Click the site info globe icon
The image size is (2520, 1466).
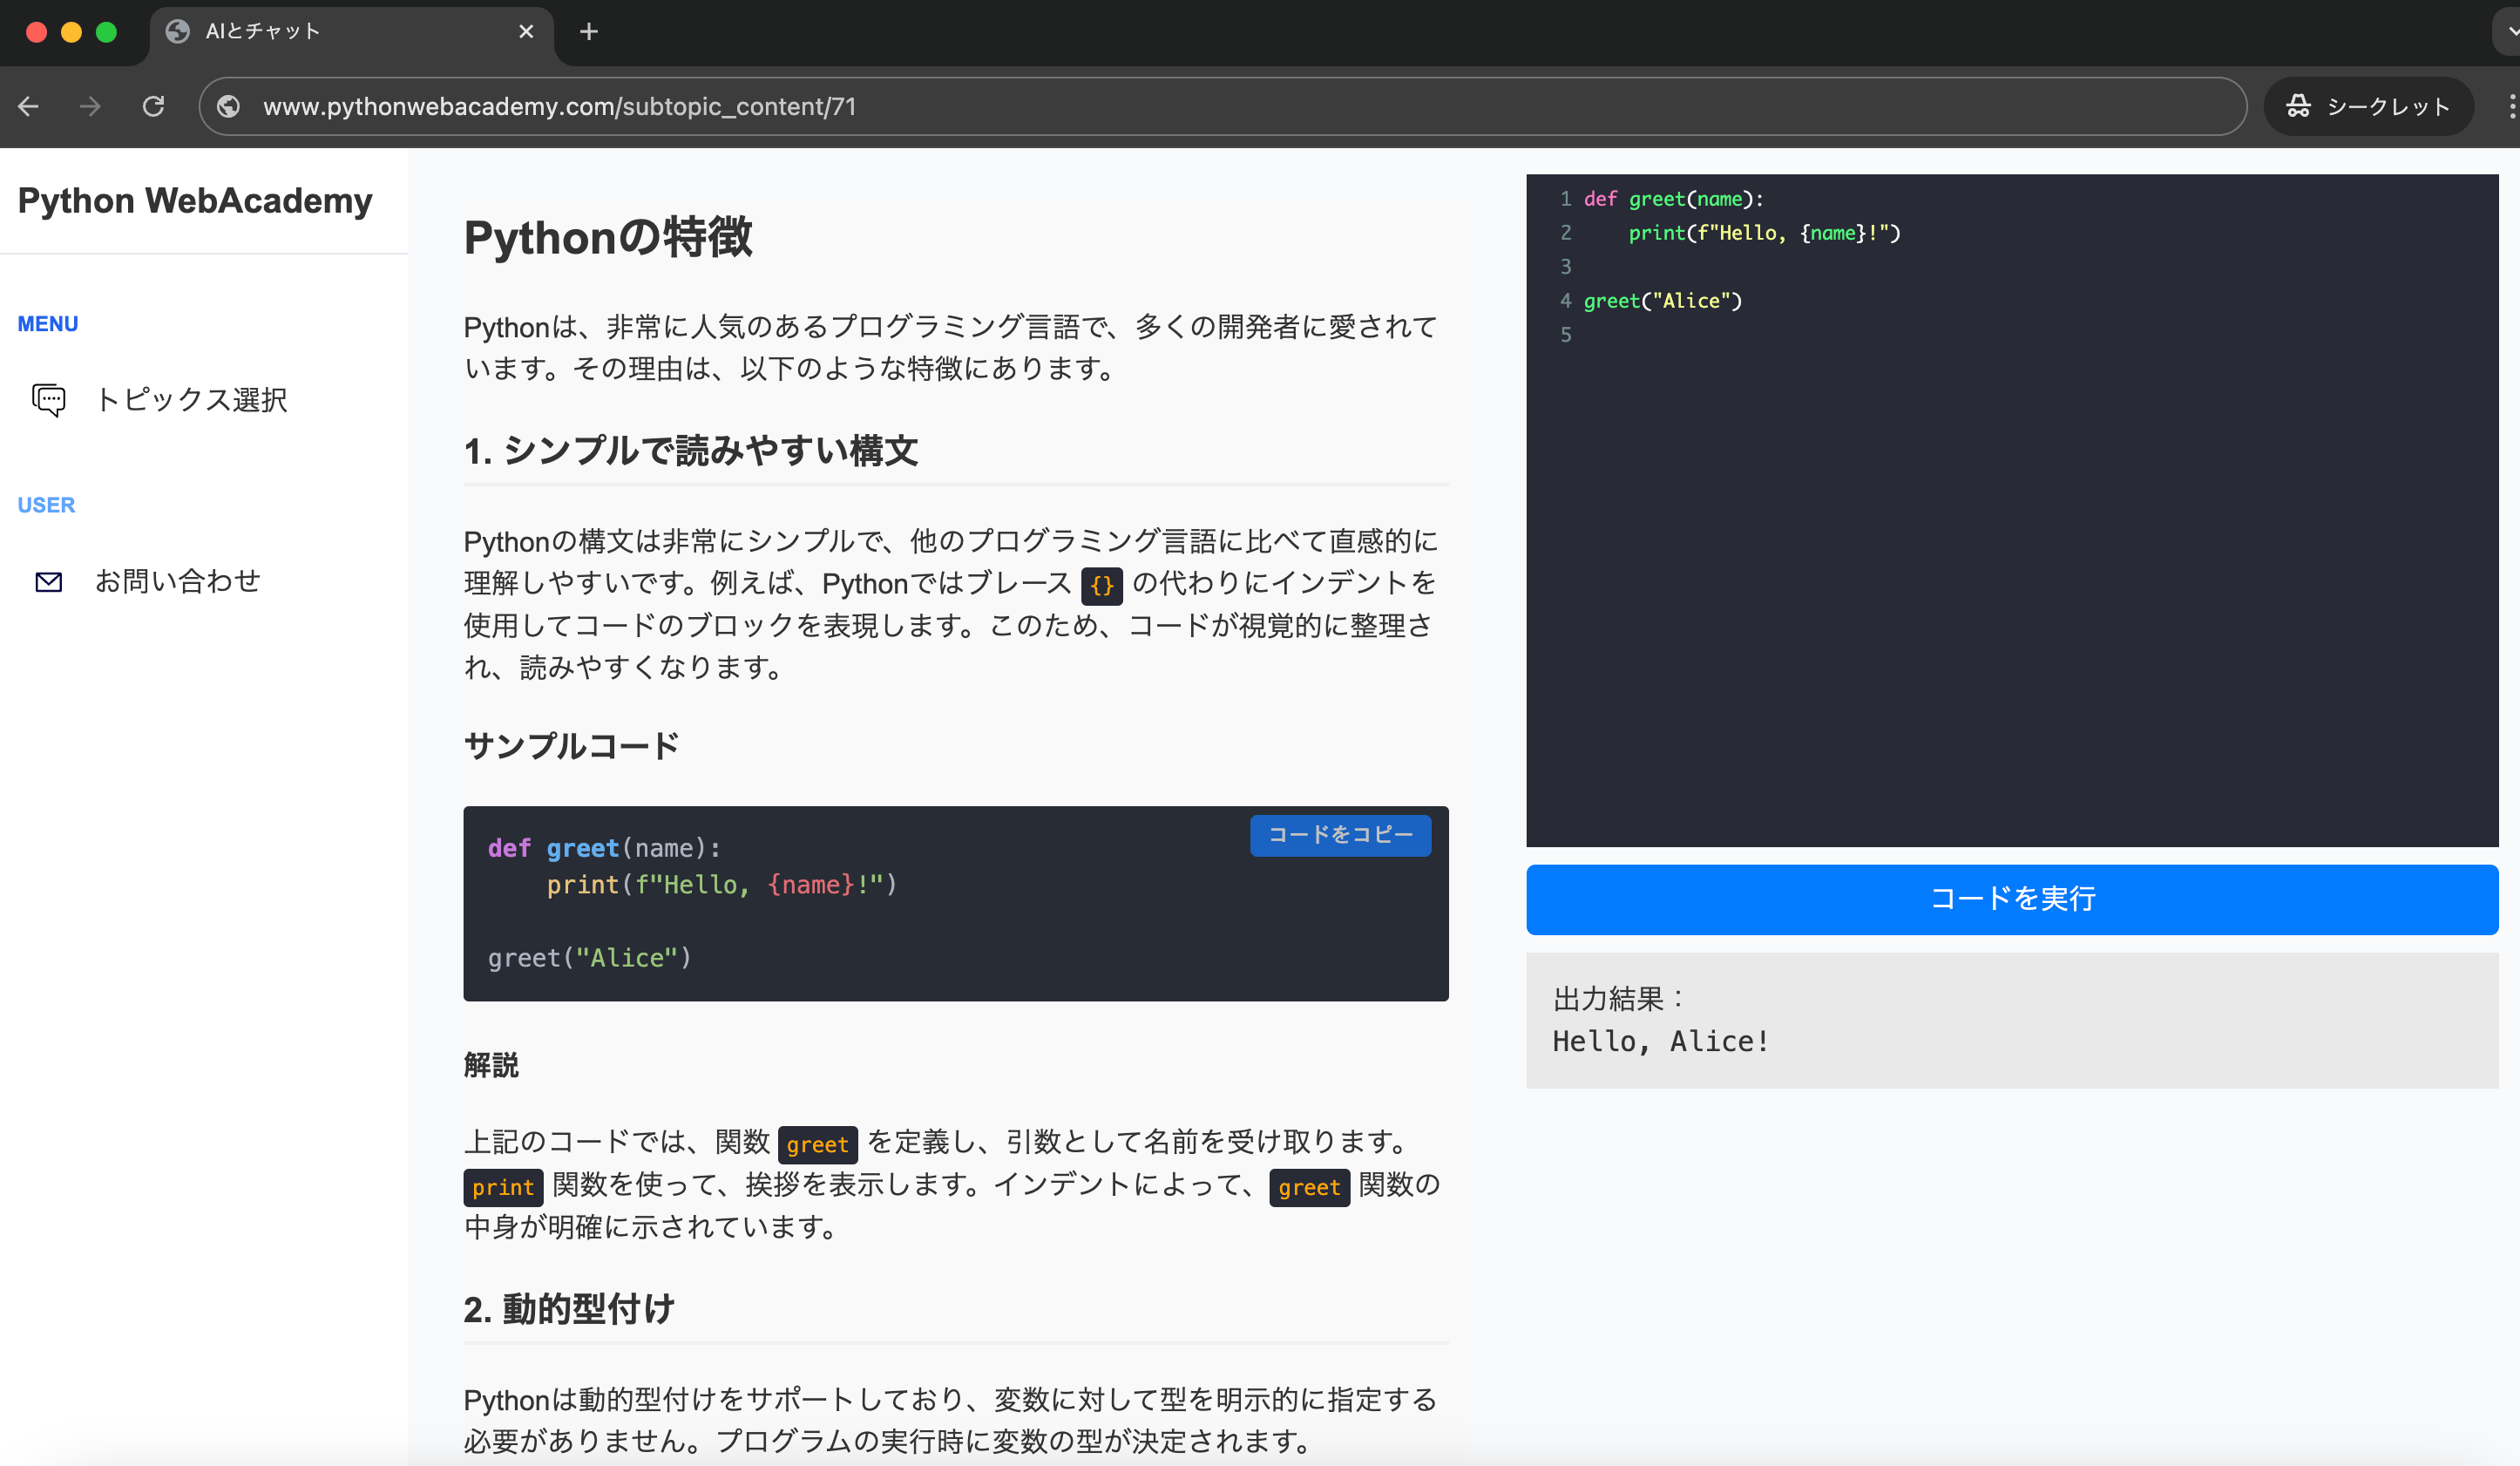229,106
